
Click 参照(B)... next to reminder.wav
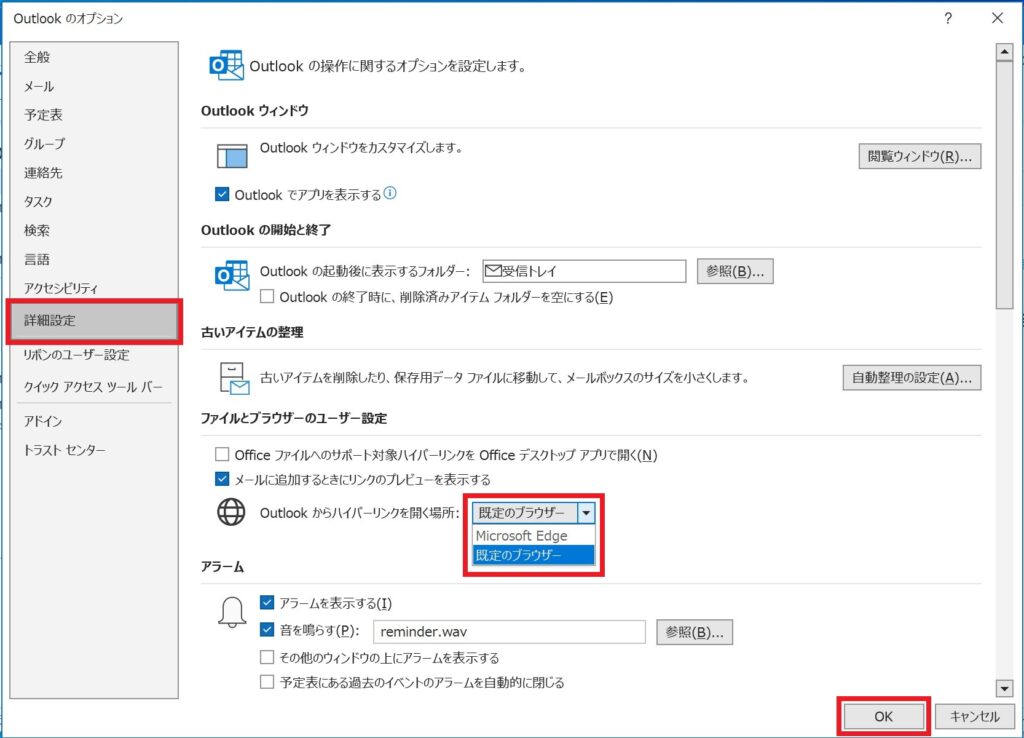[x=694, y=632]
